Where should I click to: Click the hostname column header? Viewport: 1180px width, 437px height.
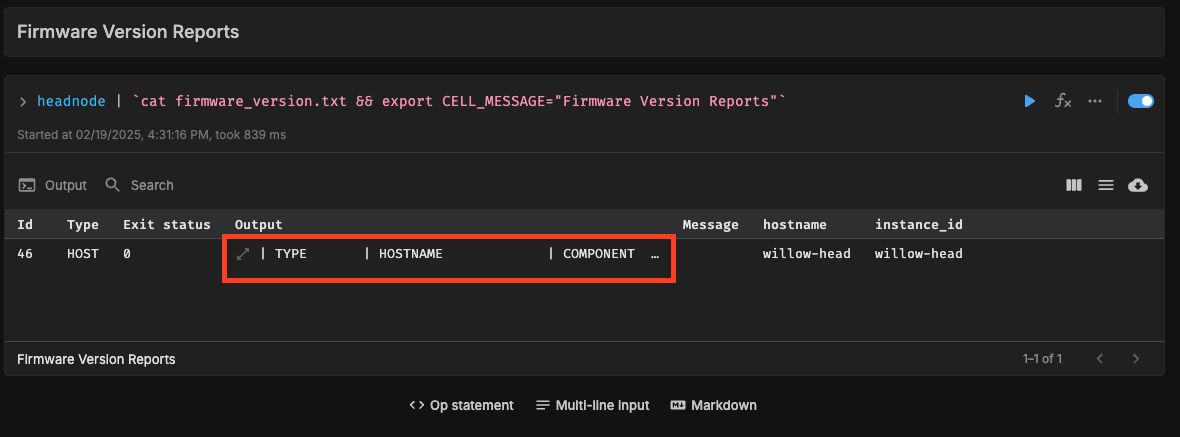(x=795, y=224)
